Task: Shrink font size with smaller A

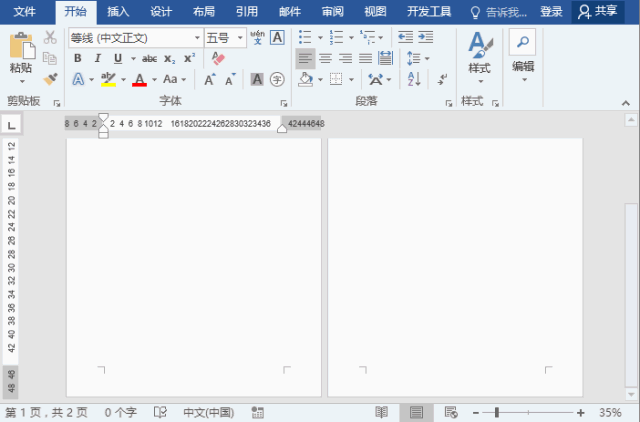Action: pyautogui.click(x=230, y=79)
